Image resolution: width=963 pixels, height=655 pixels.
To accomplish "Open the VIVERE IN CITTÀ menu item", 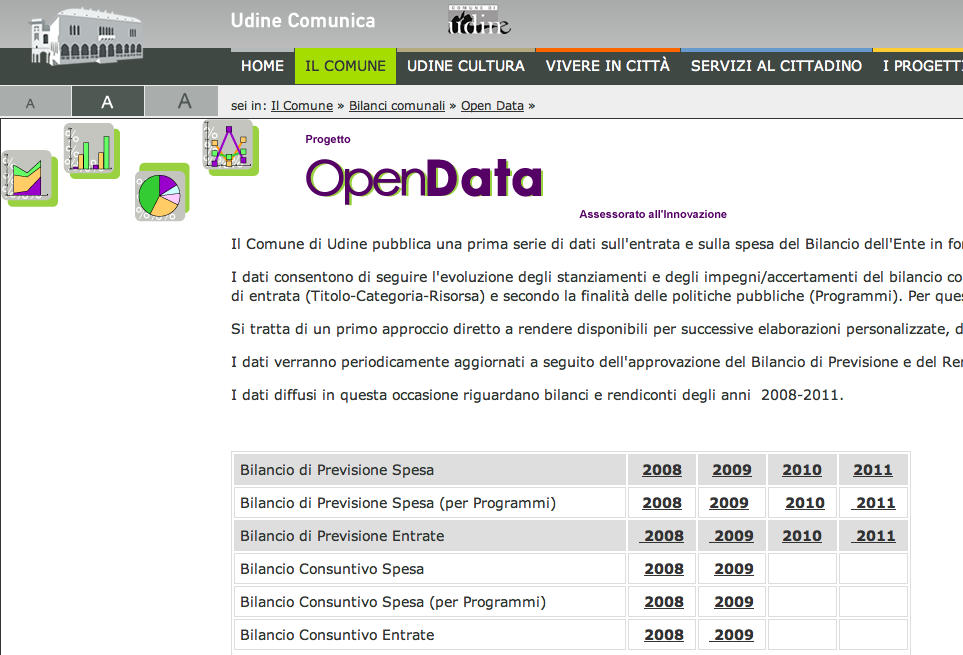I will [x=607, y=66].
